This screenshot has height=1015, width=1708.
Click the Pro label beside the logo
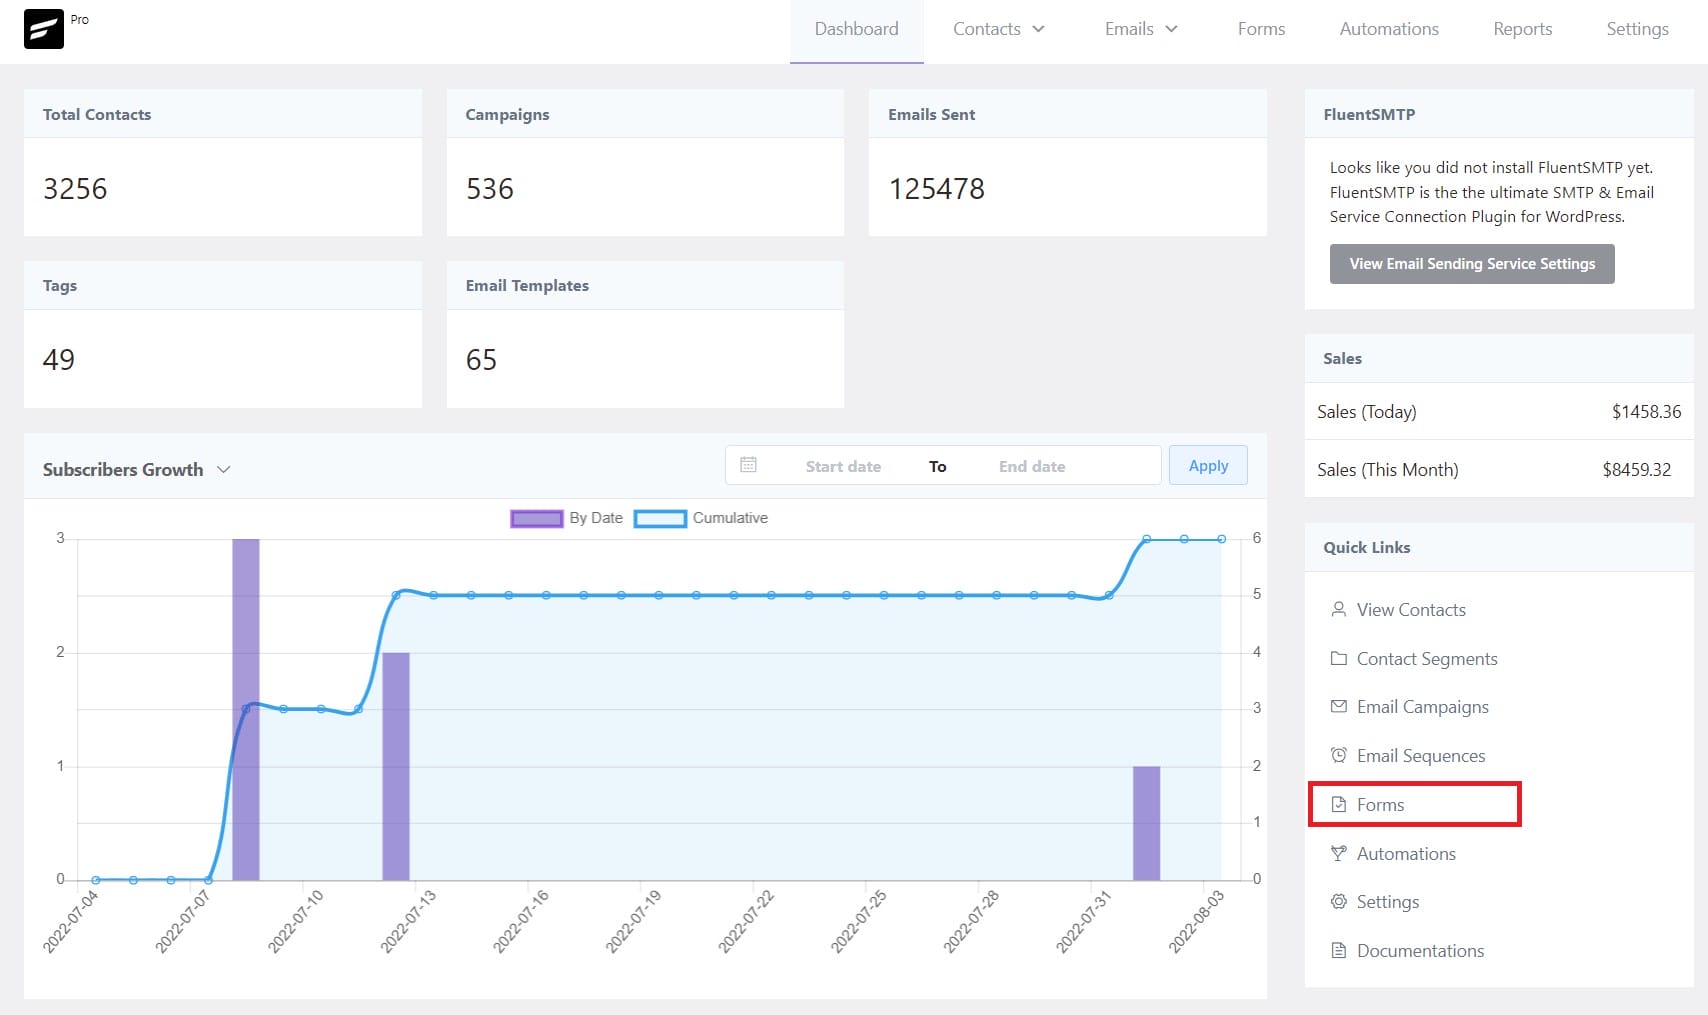(x=80, y=19)
